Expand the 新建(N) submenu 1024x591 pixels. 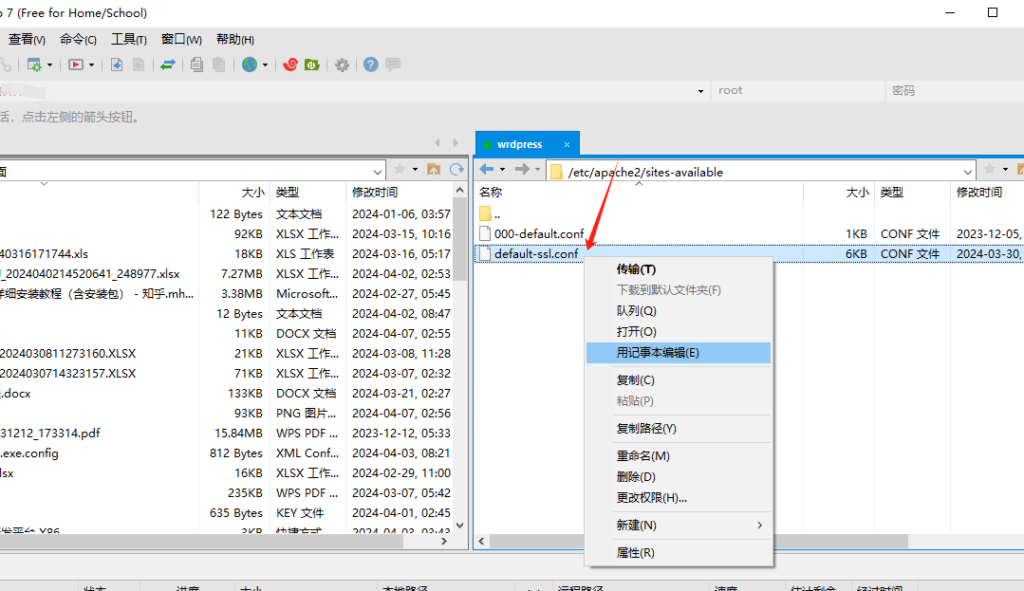679,525
